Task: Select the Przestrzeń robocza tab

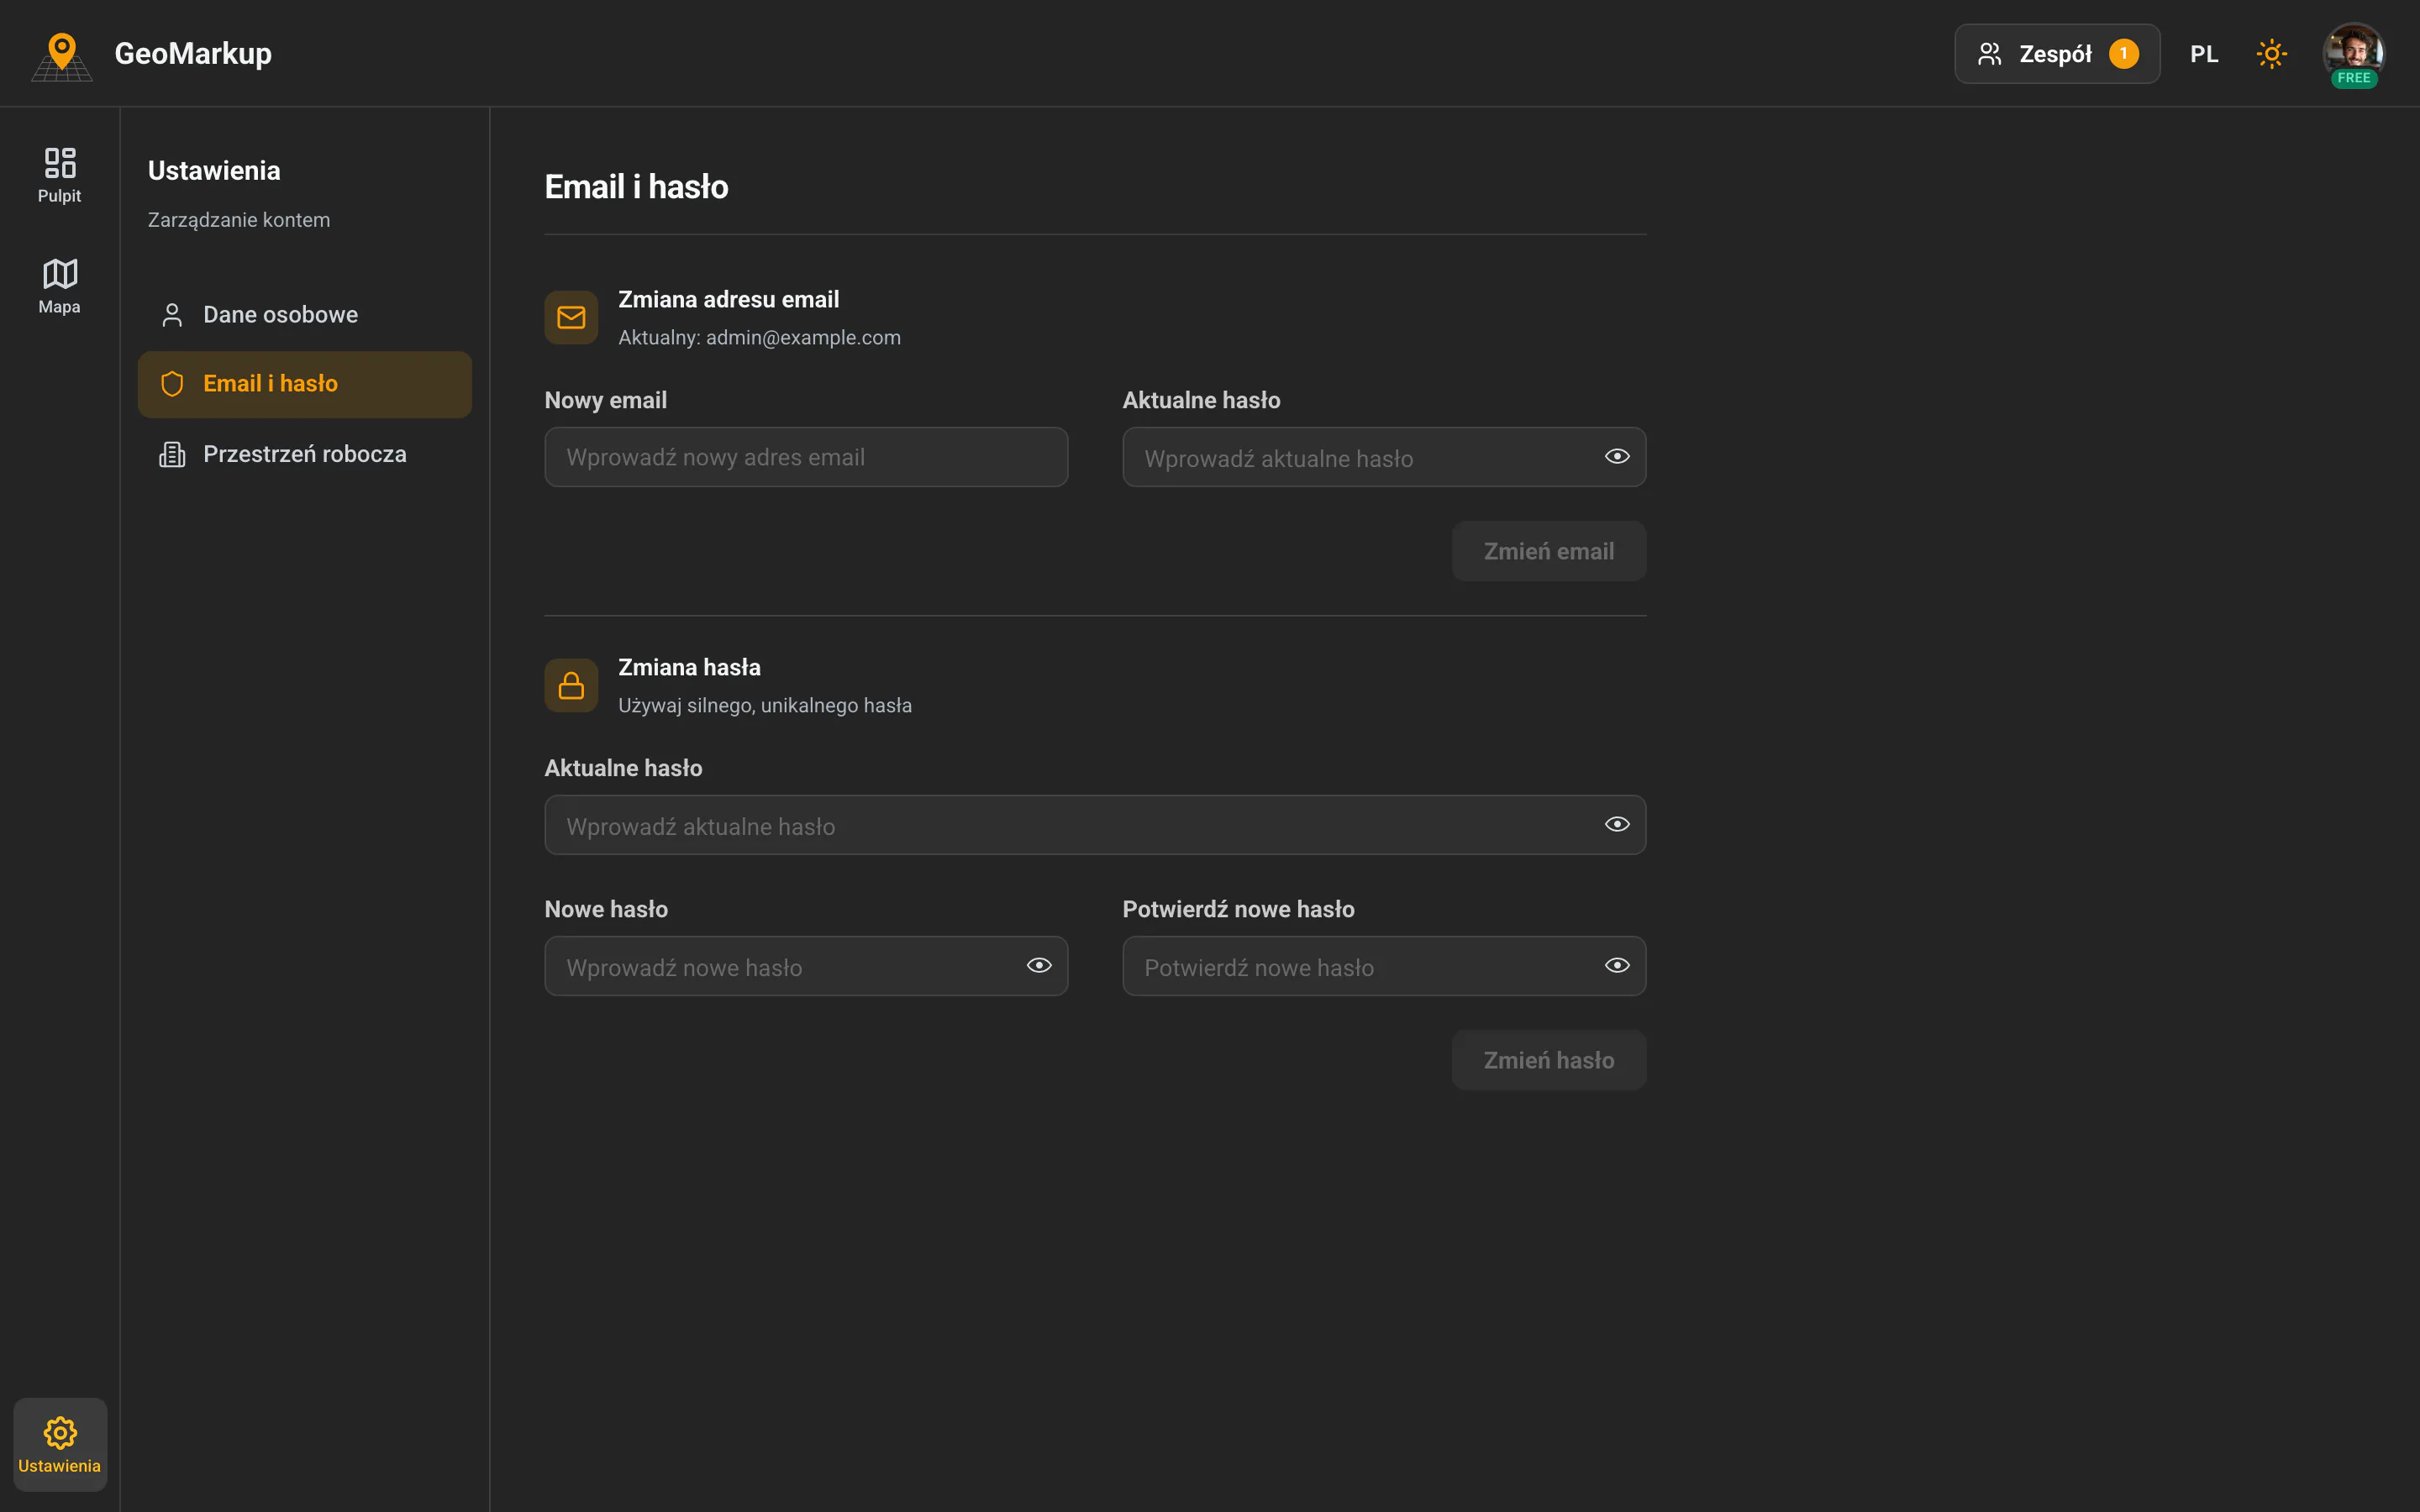Action: [304, 454]
